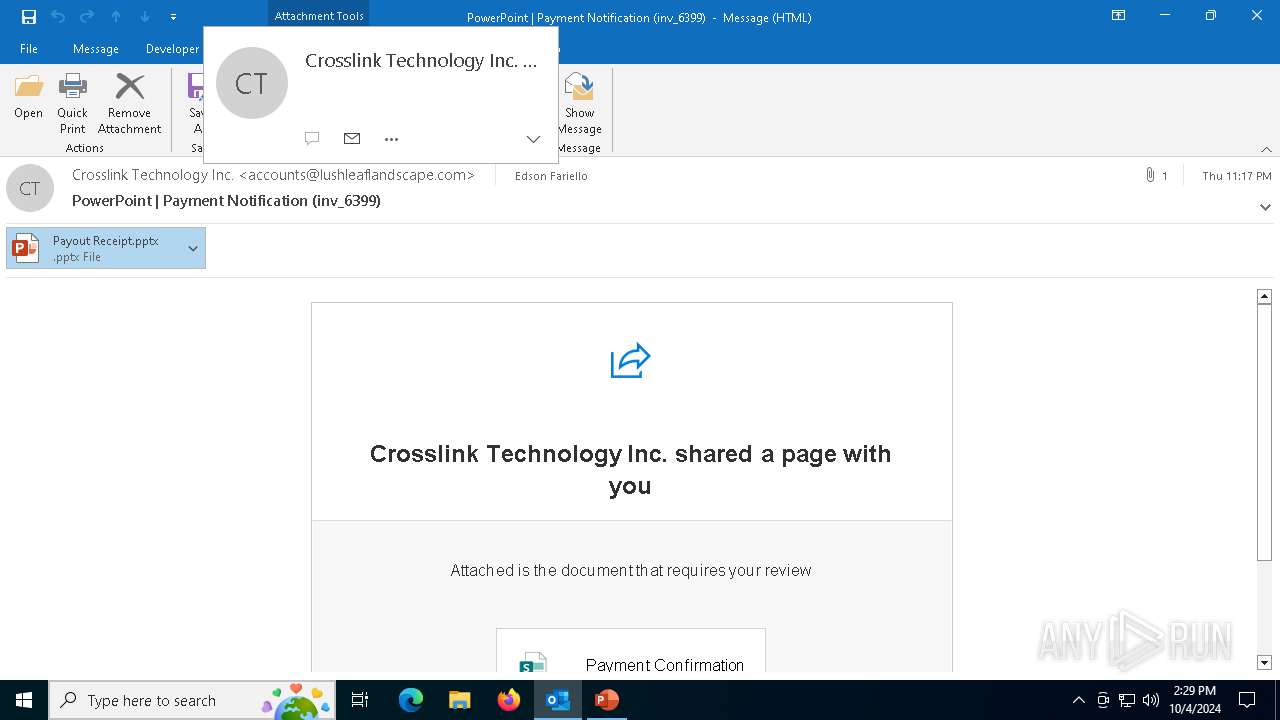Click Crosslink Technology Inc. name in contact card
Image resolution: width=1280 pixels, height=720 pixels.
421,61
